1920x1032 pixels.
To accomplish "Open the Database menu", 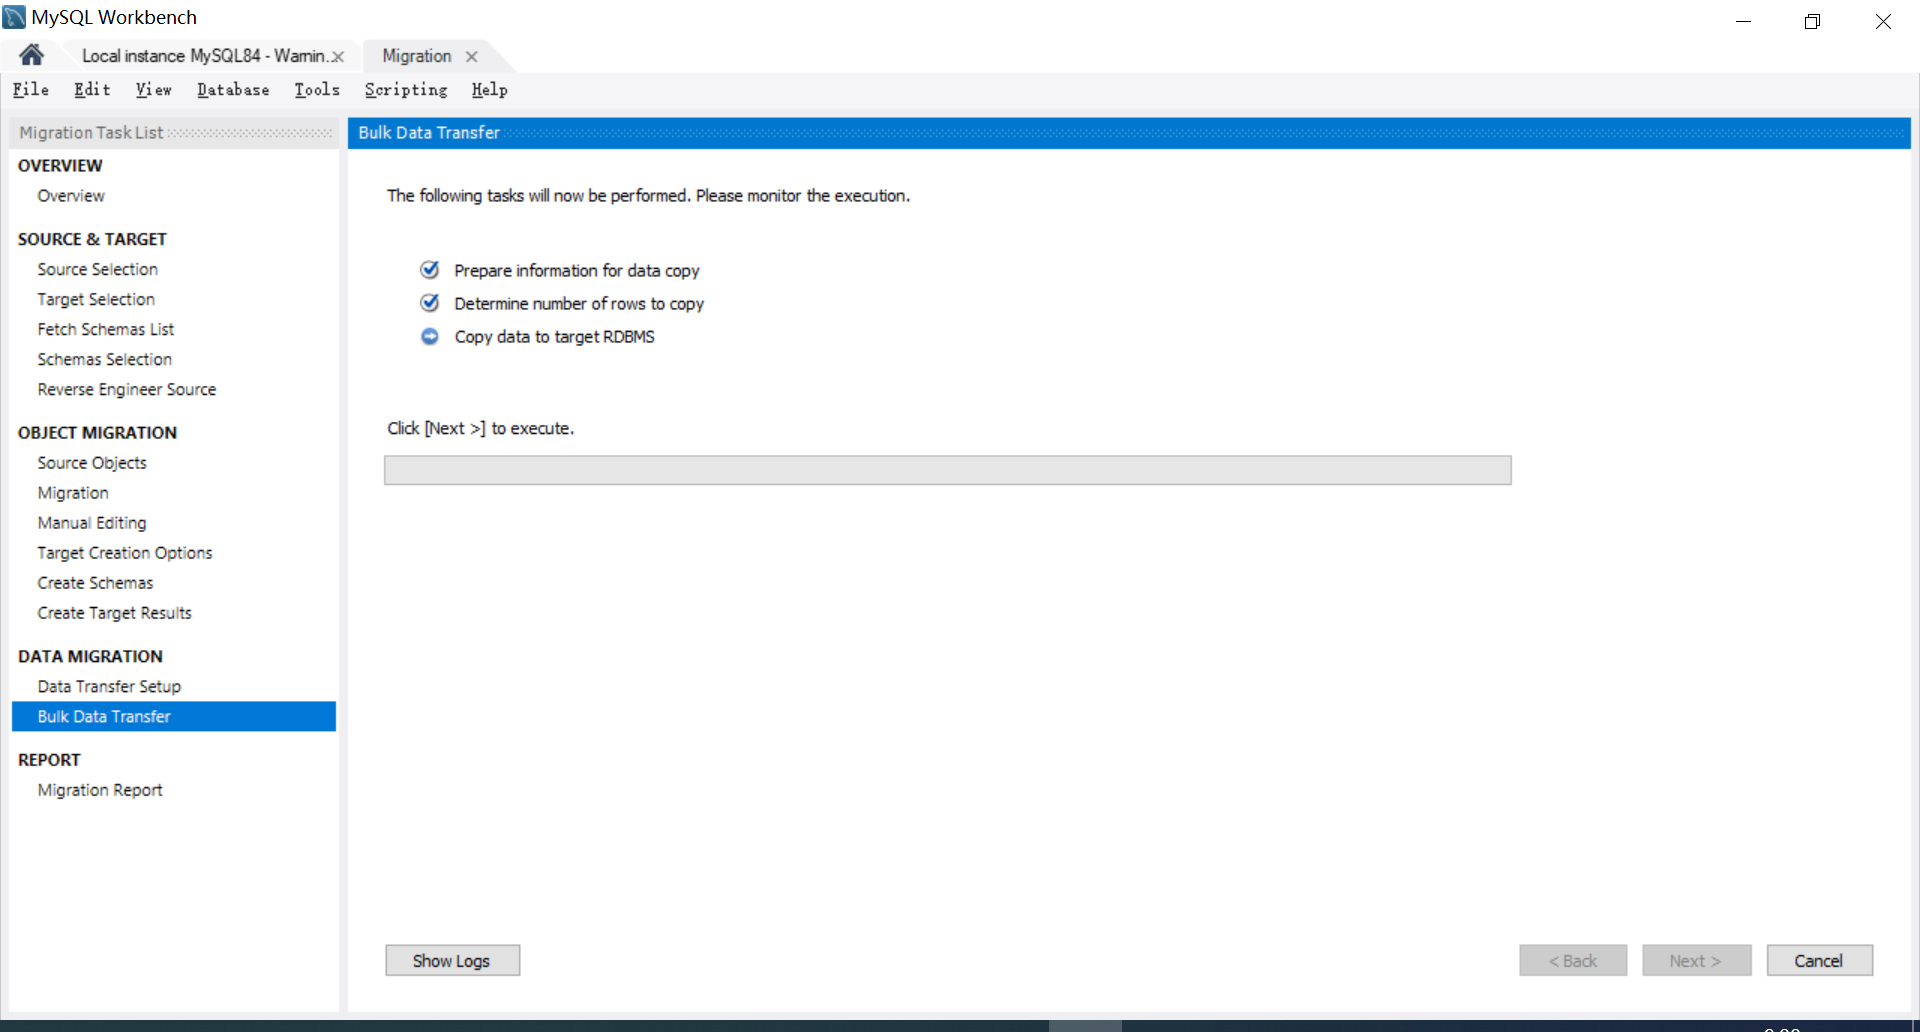I will point(233,90).
